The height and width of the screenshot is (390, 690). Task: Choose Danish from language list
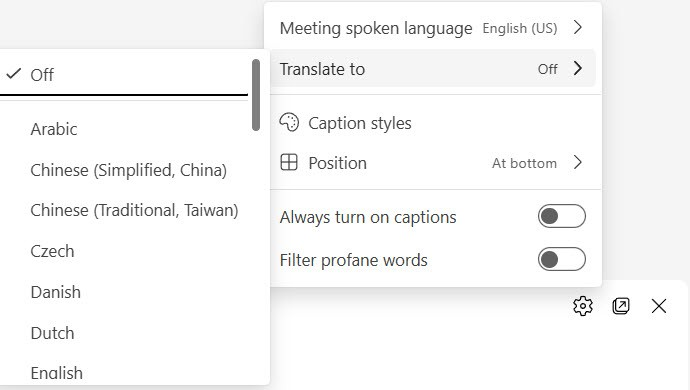[124, 292]
